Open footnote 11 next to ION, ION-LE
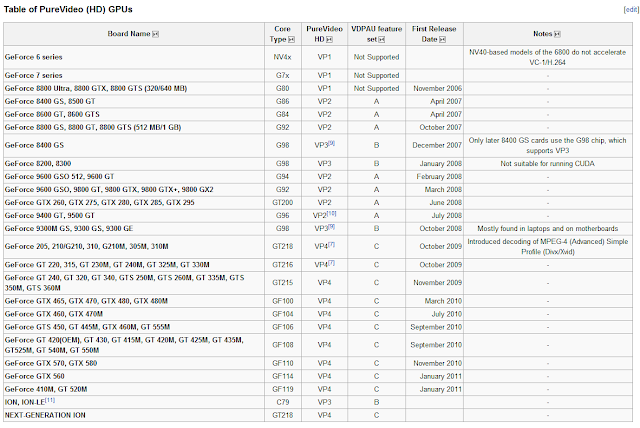The height and width of the screenshot is (428, 640). (50, 400)
